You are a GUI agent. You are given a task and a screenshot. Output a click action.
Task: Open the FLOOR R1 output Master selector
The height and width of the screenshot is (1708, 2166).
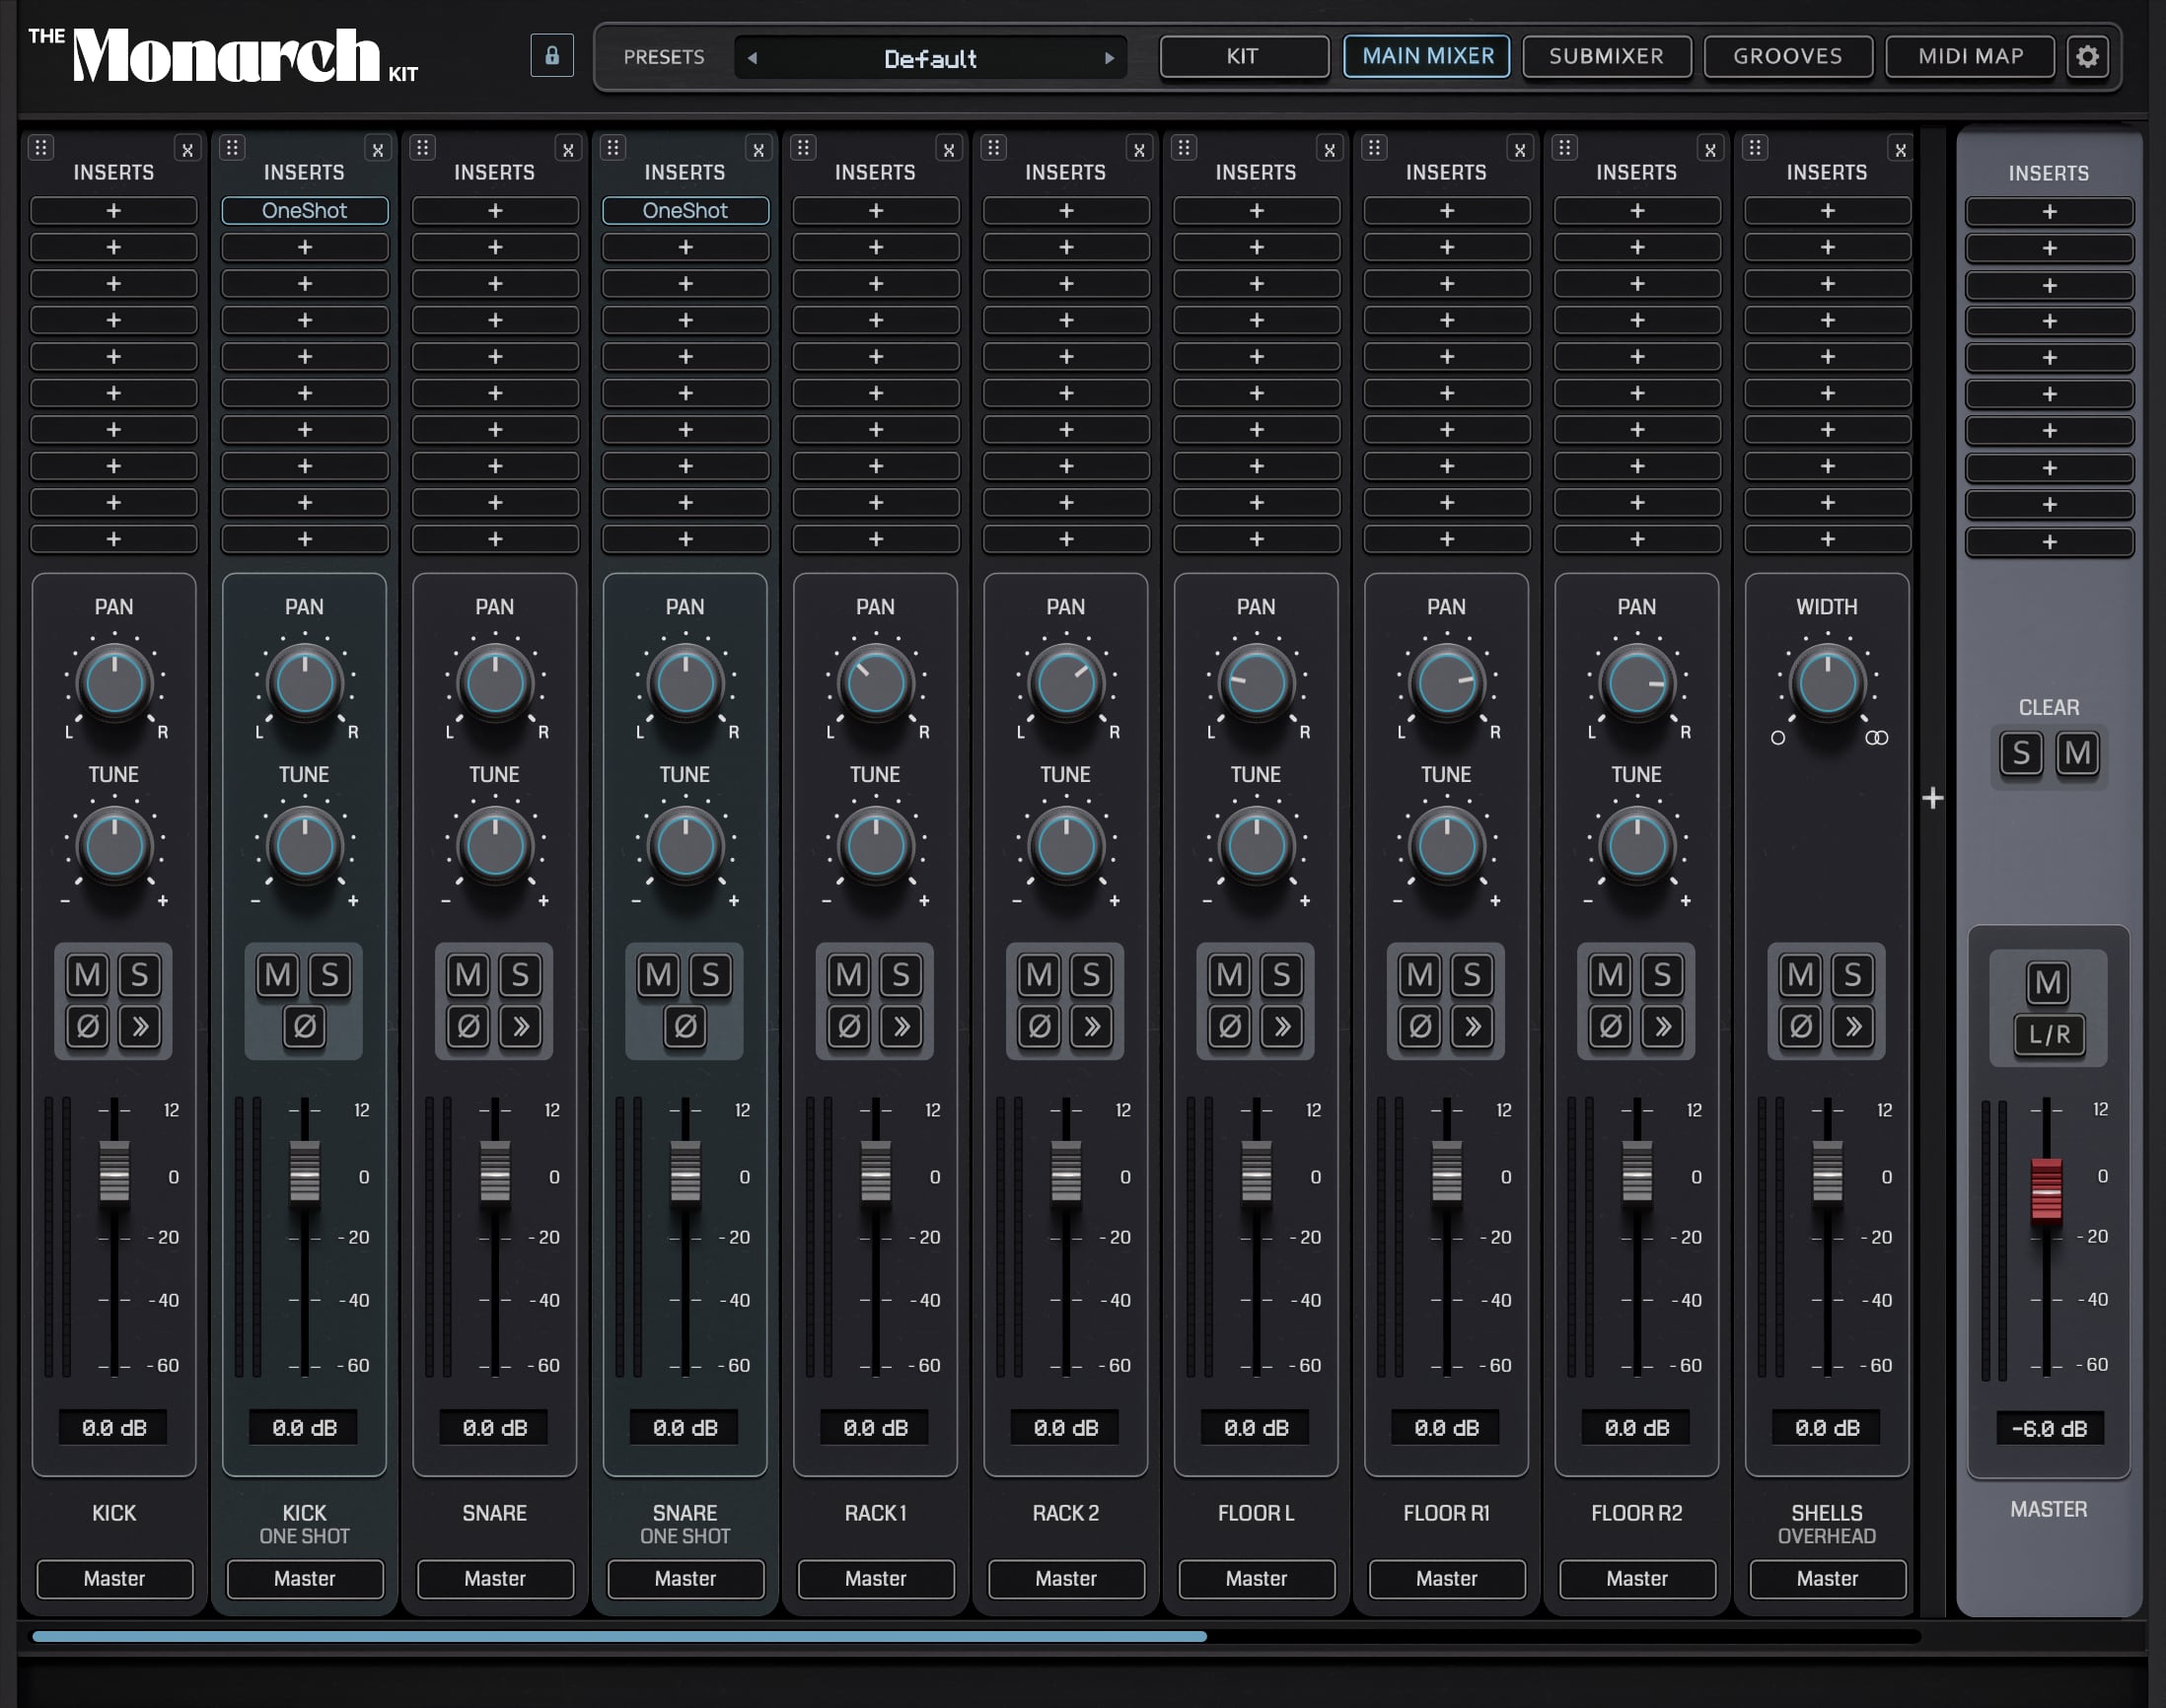[x=1447, y=1578]
